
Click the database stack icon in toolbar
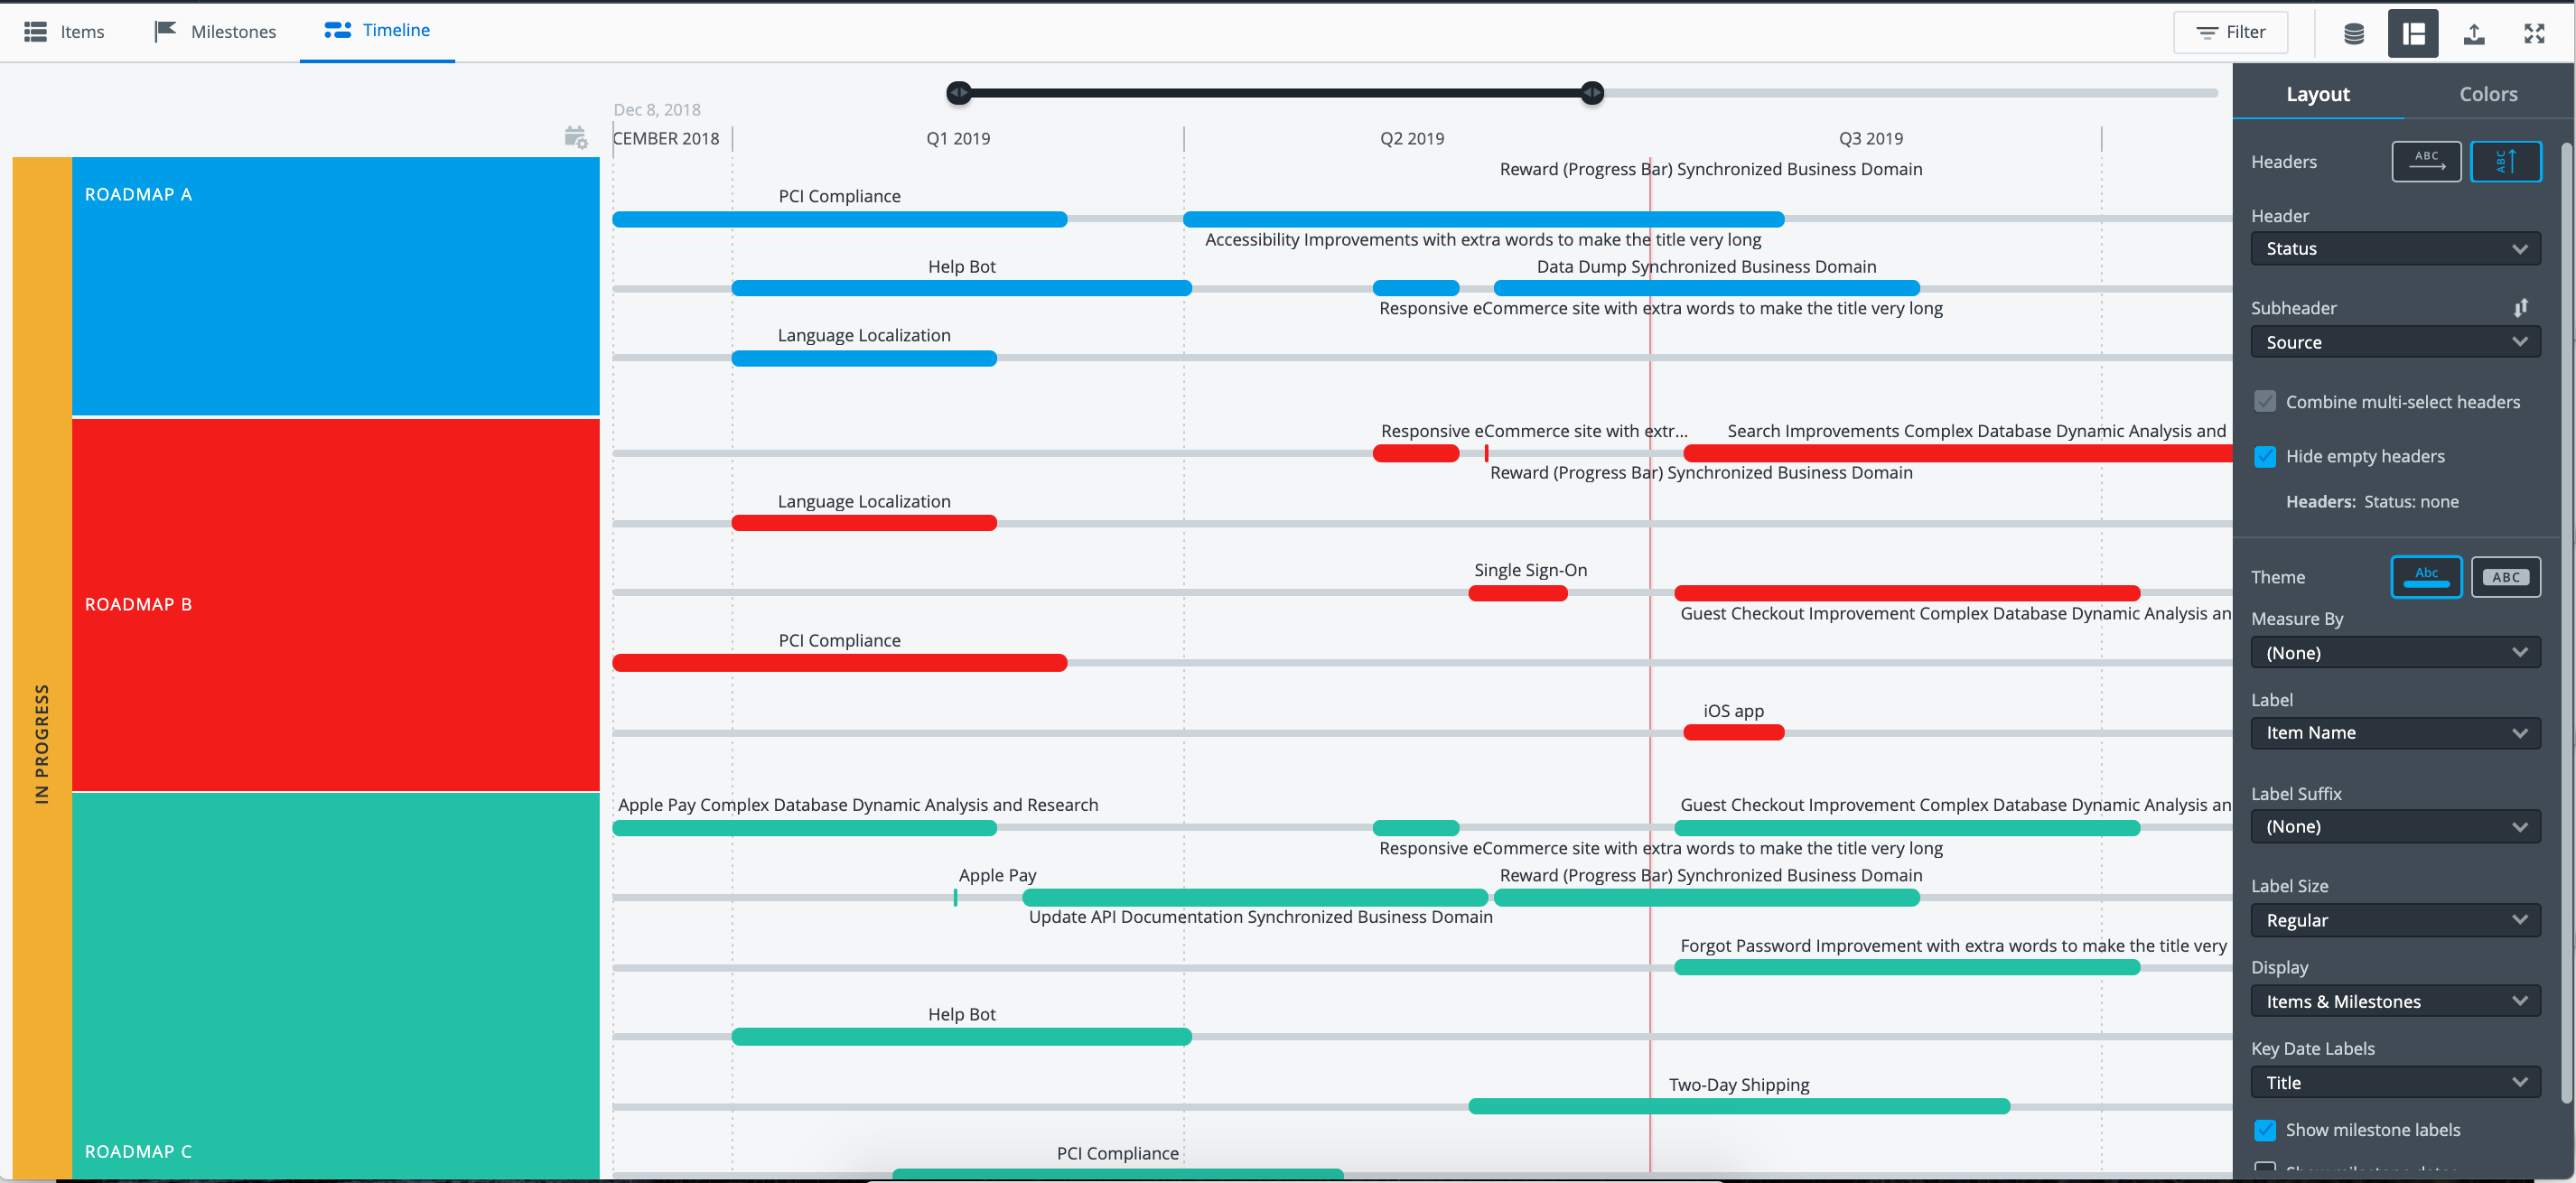tap(2354, 33)
